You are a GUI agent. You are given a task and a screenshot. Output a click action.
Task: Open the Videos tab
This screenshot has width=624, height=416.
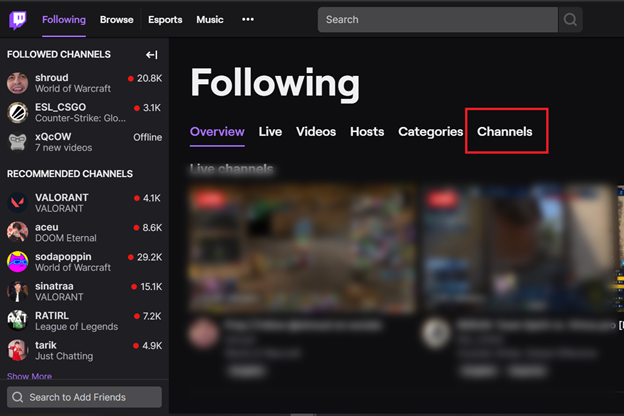coord(316,132)
